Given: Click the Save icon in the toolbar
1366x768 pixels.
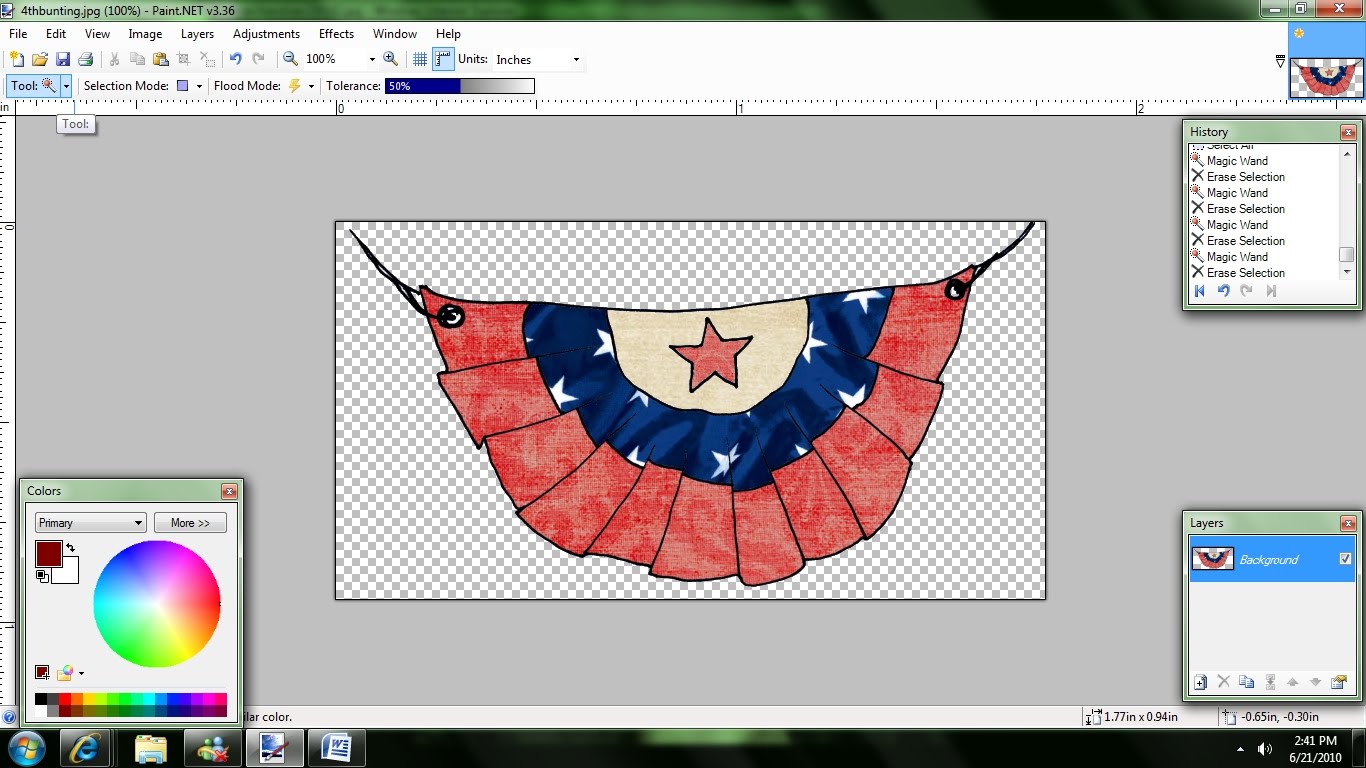Looking at the screenshot, I should tap(62, 60).
